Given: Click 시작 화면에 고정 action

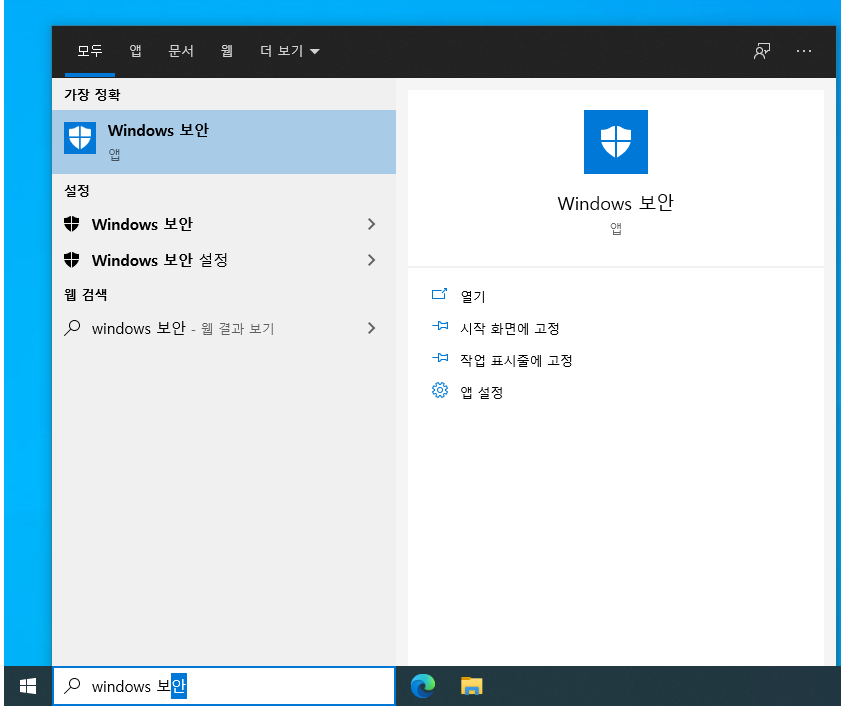Looking at the screenshot, I should tap(510, 328).
